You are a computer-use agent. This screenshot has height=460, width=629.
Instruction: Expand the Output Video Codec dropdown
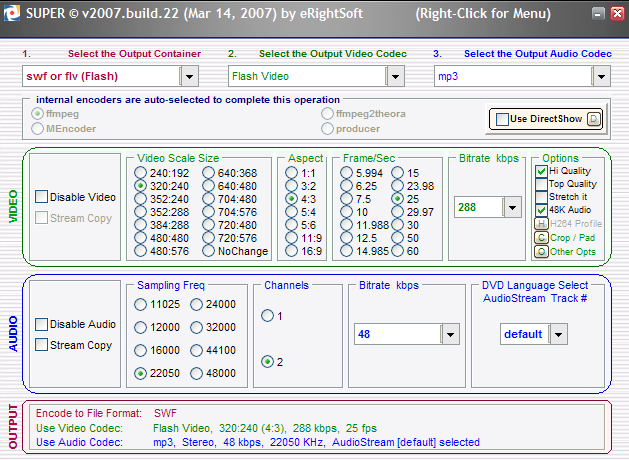coord(397,75)
